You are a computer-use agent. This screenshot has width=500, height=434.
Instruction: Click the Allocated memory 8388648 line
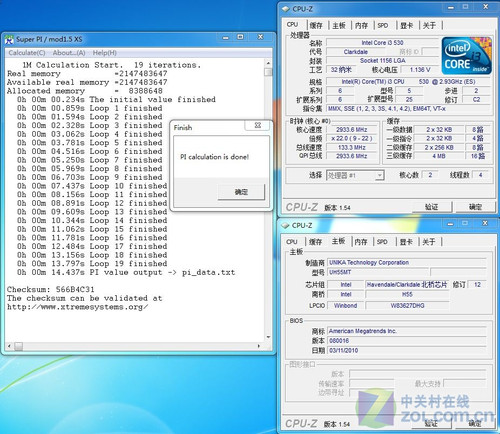tap(85, 91)
